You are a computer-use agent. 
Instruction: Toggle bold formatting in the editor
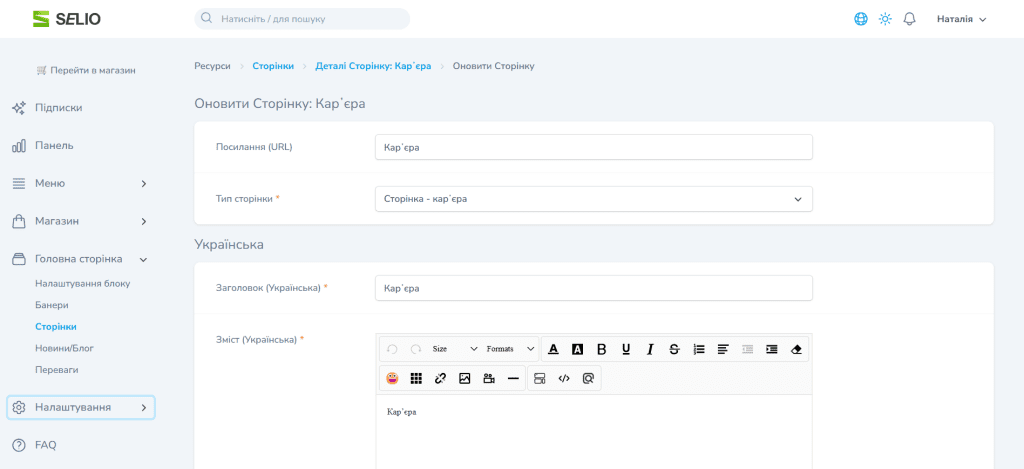[x=602, y=349]
